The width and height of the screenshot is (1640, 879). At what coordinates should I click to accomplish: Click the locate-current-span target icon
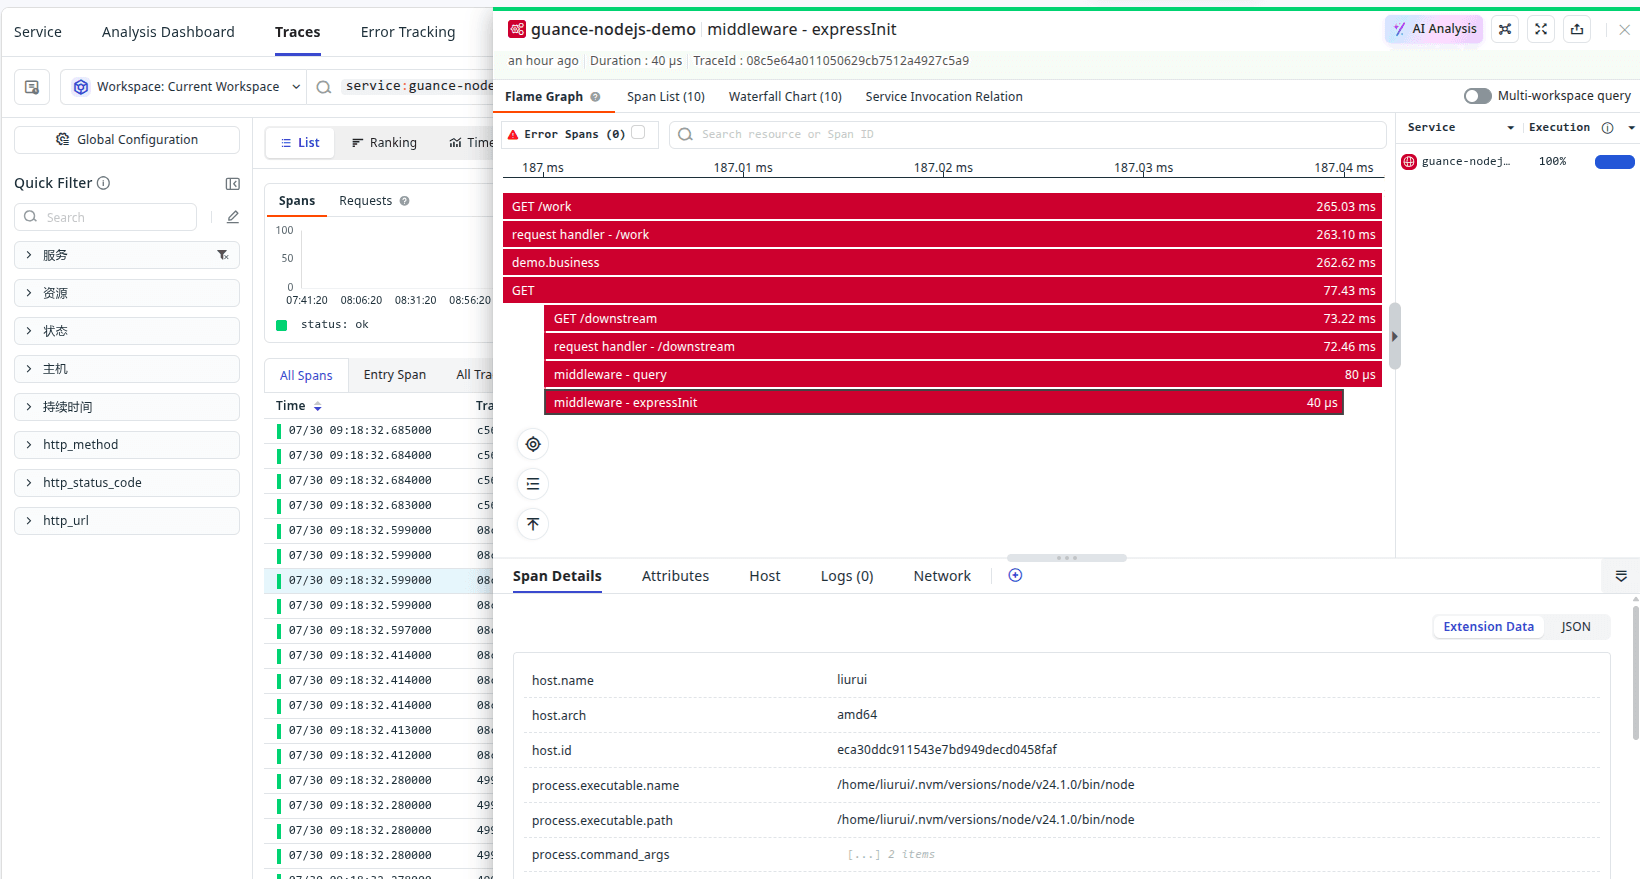click(533, 444)
